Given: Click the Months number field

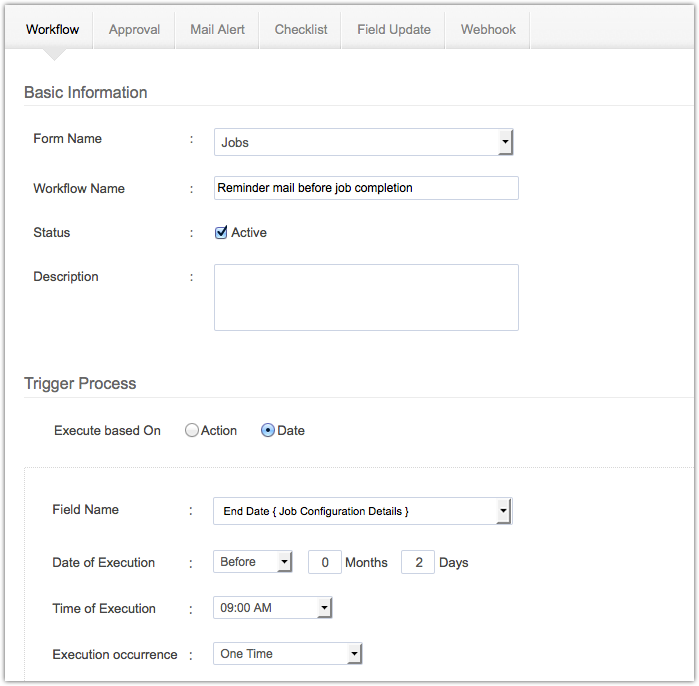Looking at the screenshot, I should [x=325, y=563].
